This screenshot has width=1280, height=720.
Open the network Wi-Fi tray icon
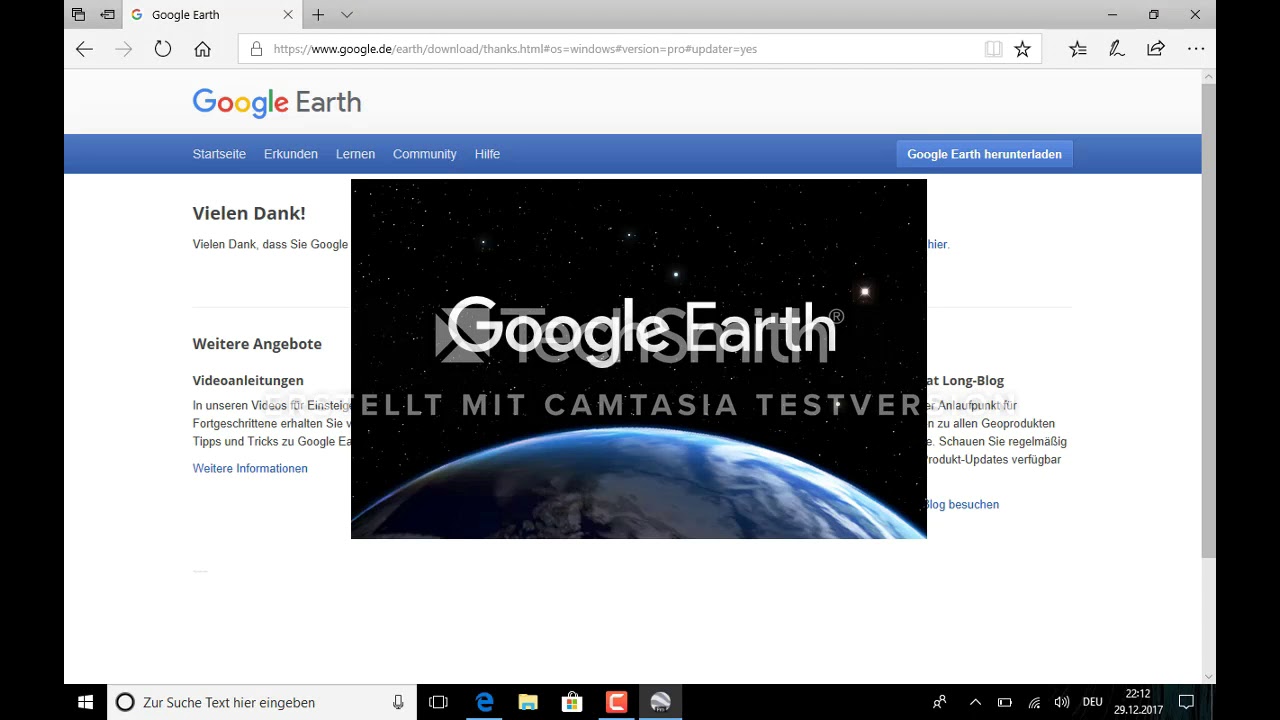pos(1034,702)
